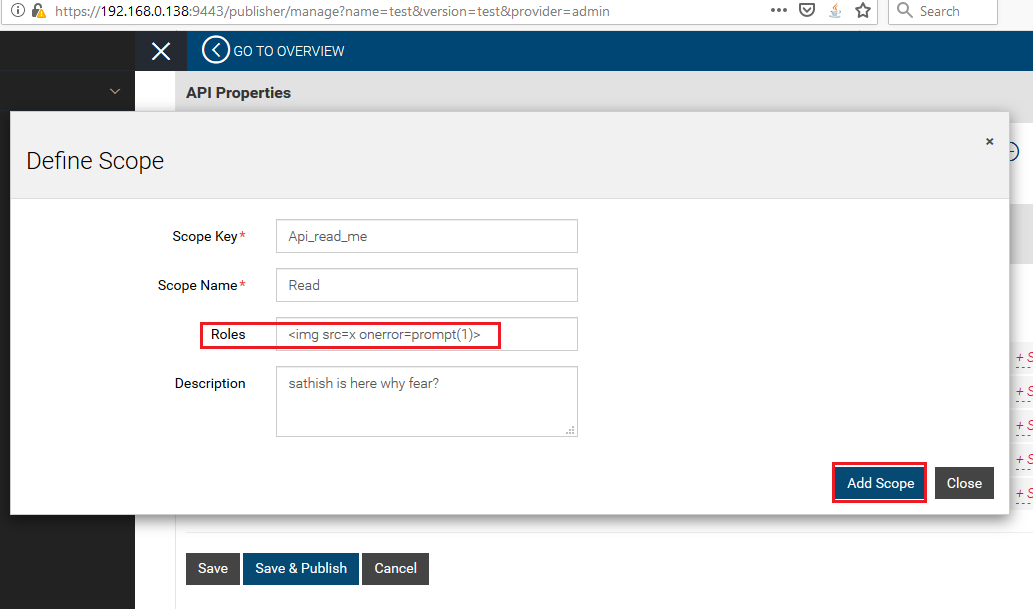Close the Define Scope dialog with Close button

964,483
